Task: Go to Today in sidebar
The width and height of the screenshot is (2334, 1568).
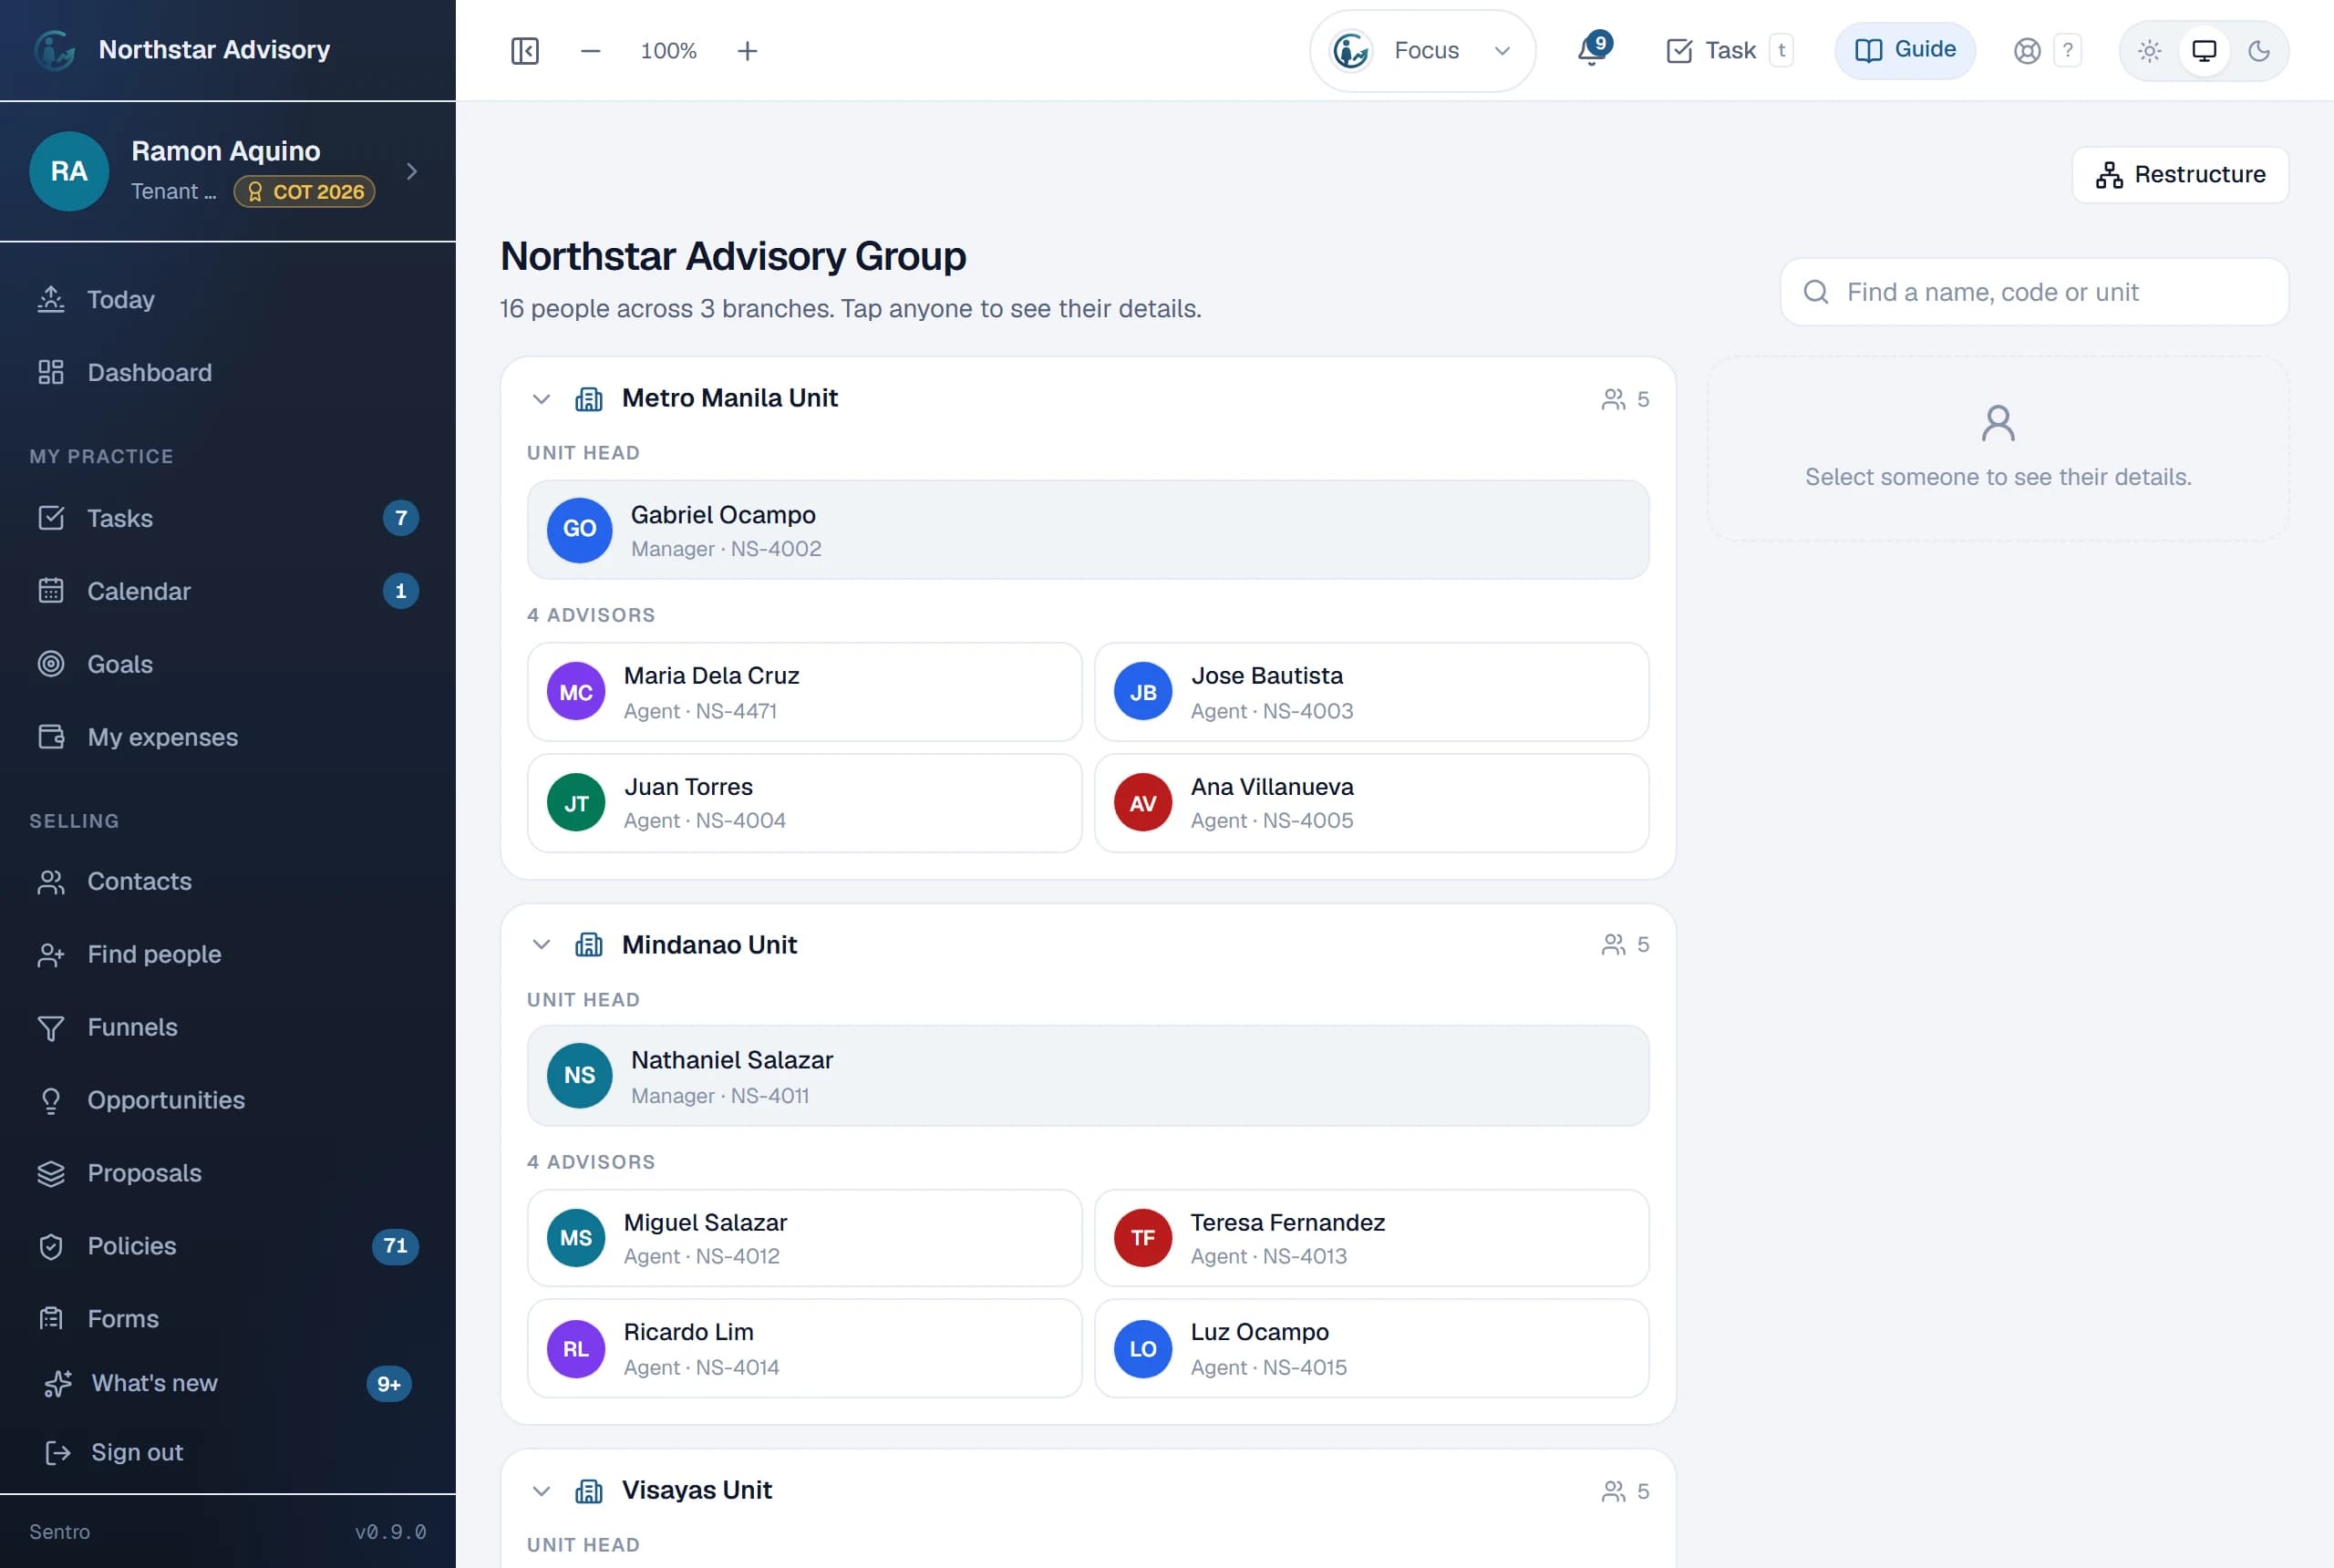Action: (228, 300)
